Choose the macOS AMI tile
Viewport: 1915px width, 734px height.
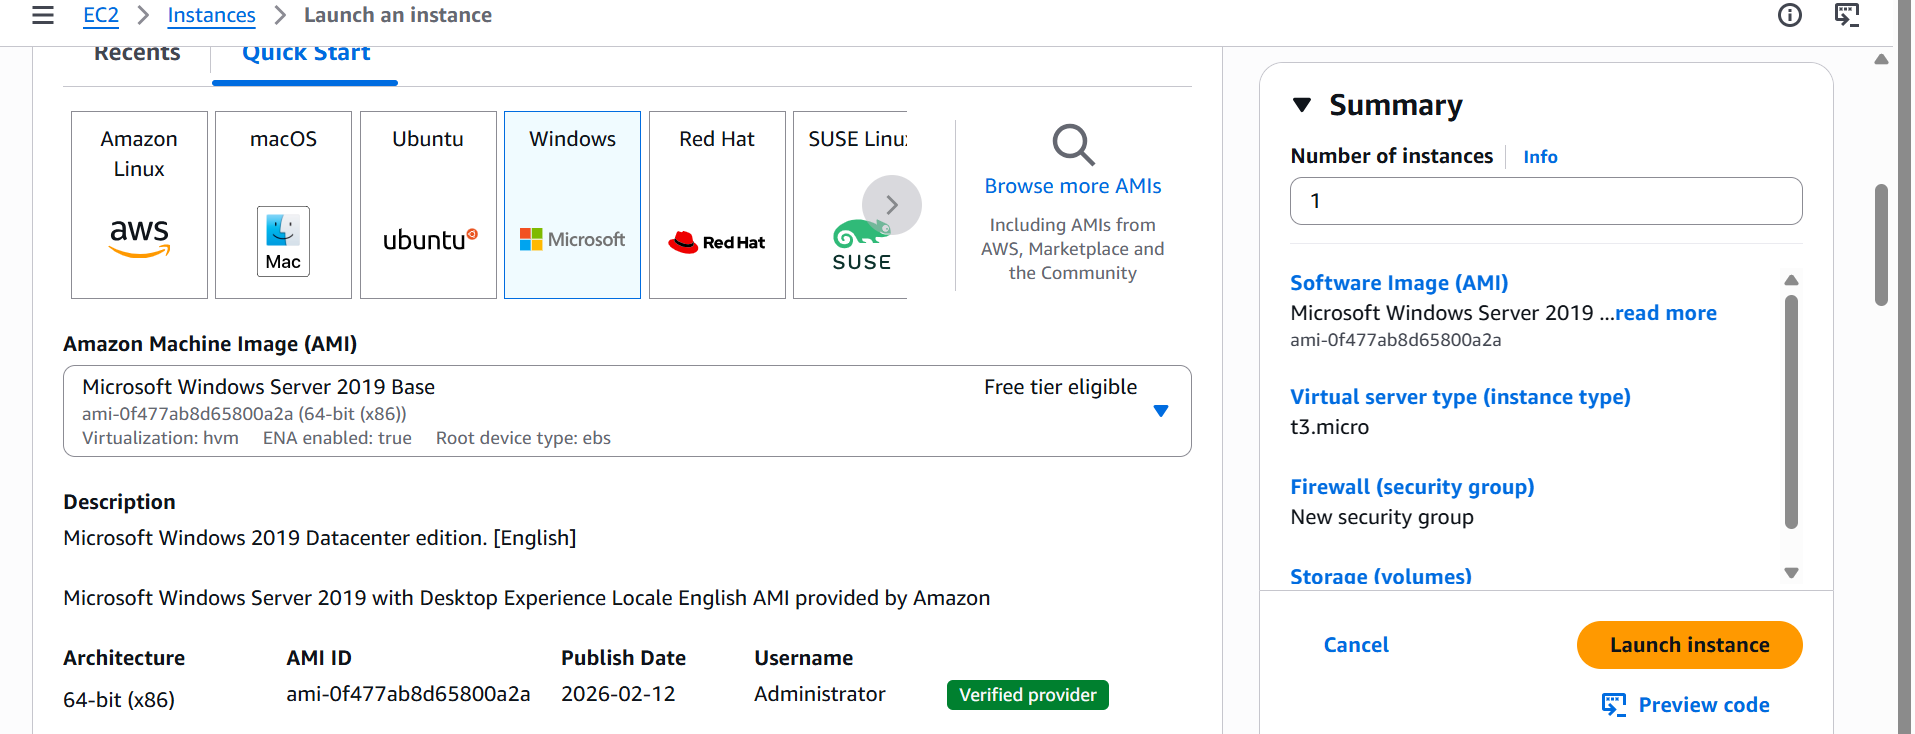pyautogui.click(x=283, y=204)
